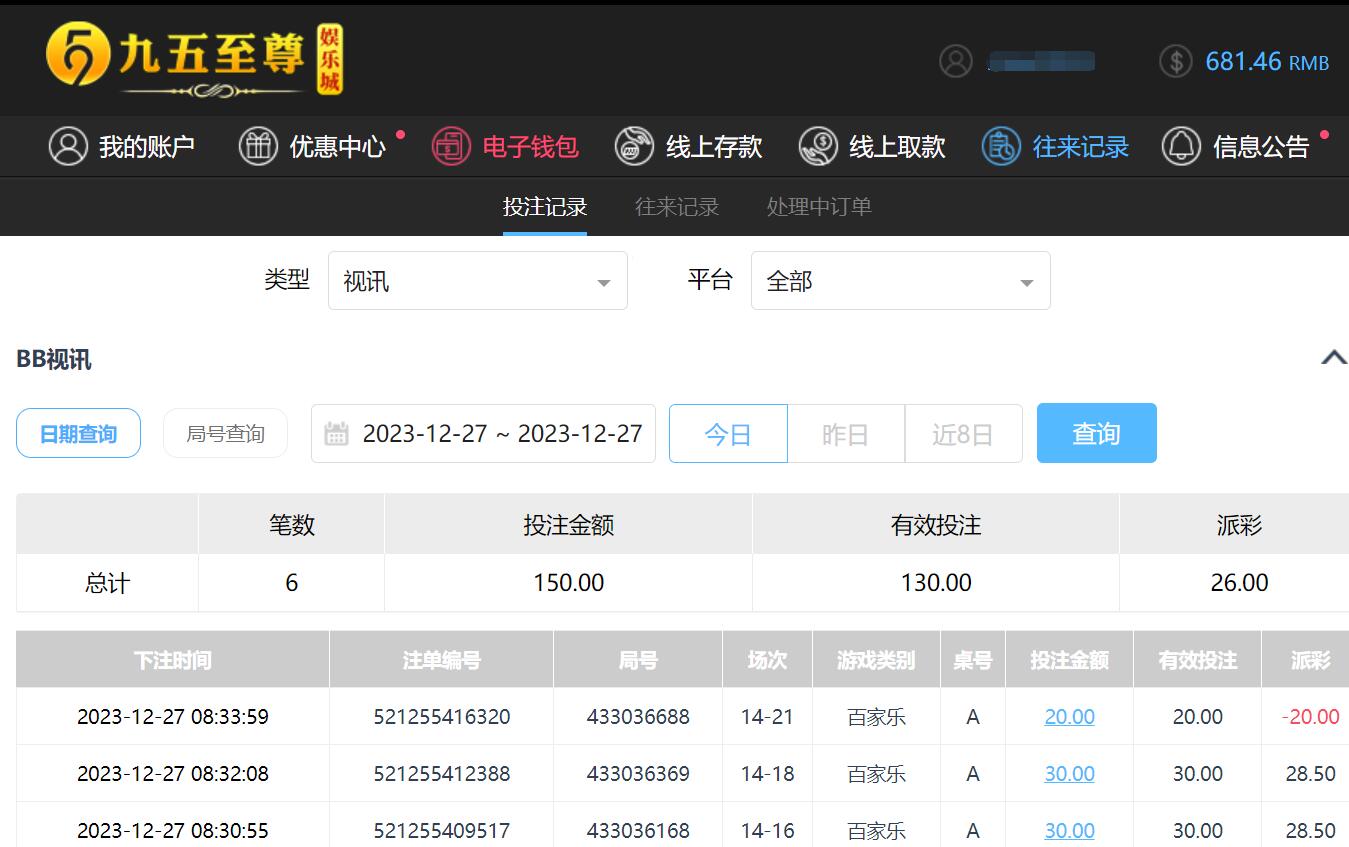
Task: Select 日期查询 query mode
Action: (78, 434)
